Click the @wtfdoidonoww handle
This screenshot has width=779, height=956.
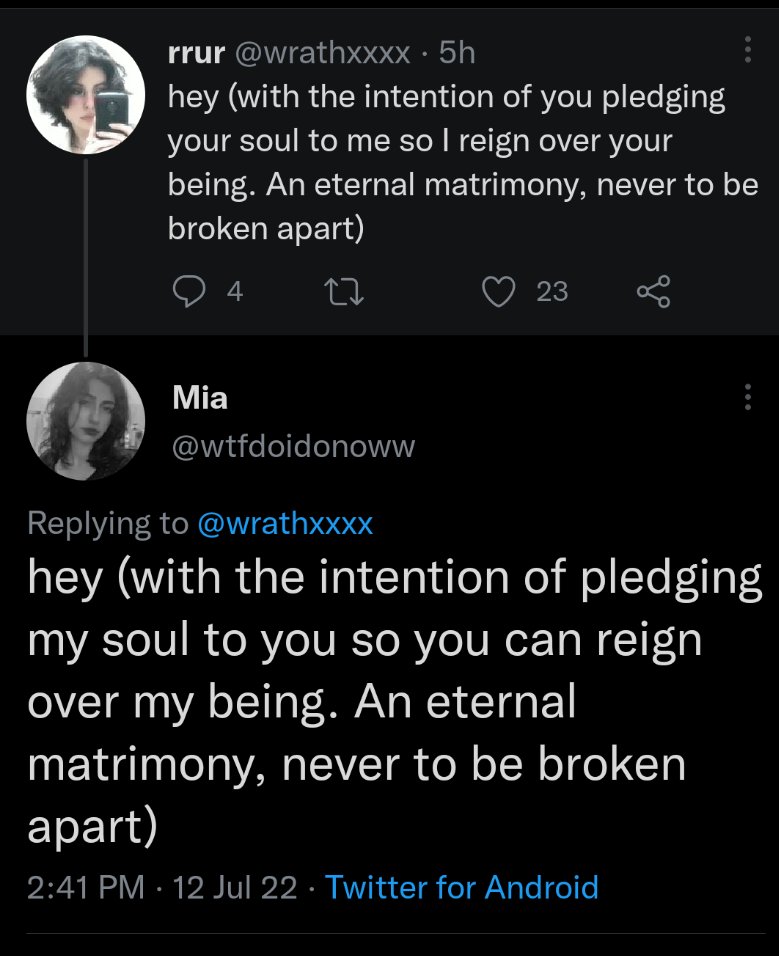pyautogui.click(x=294, y=446)
